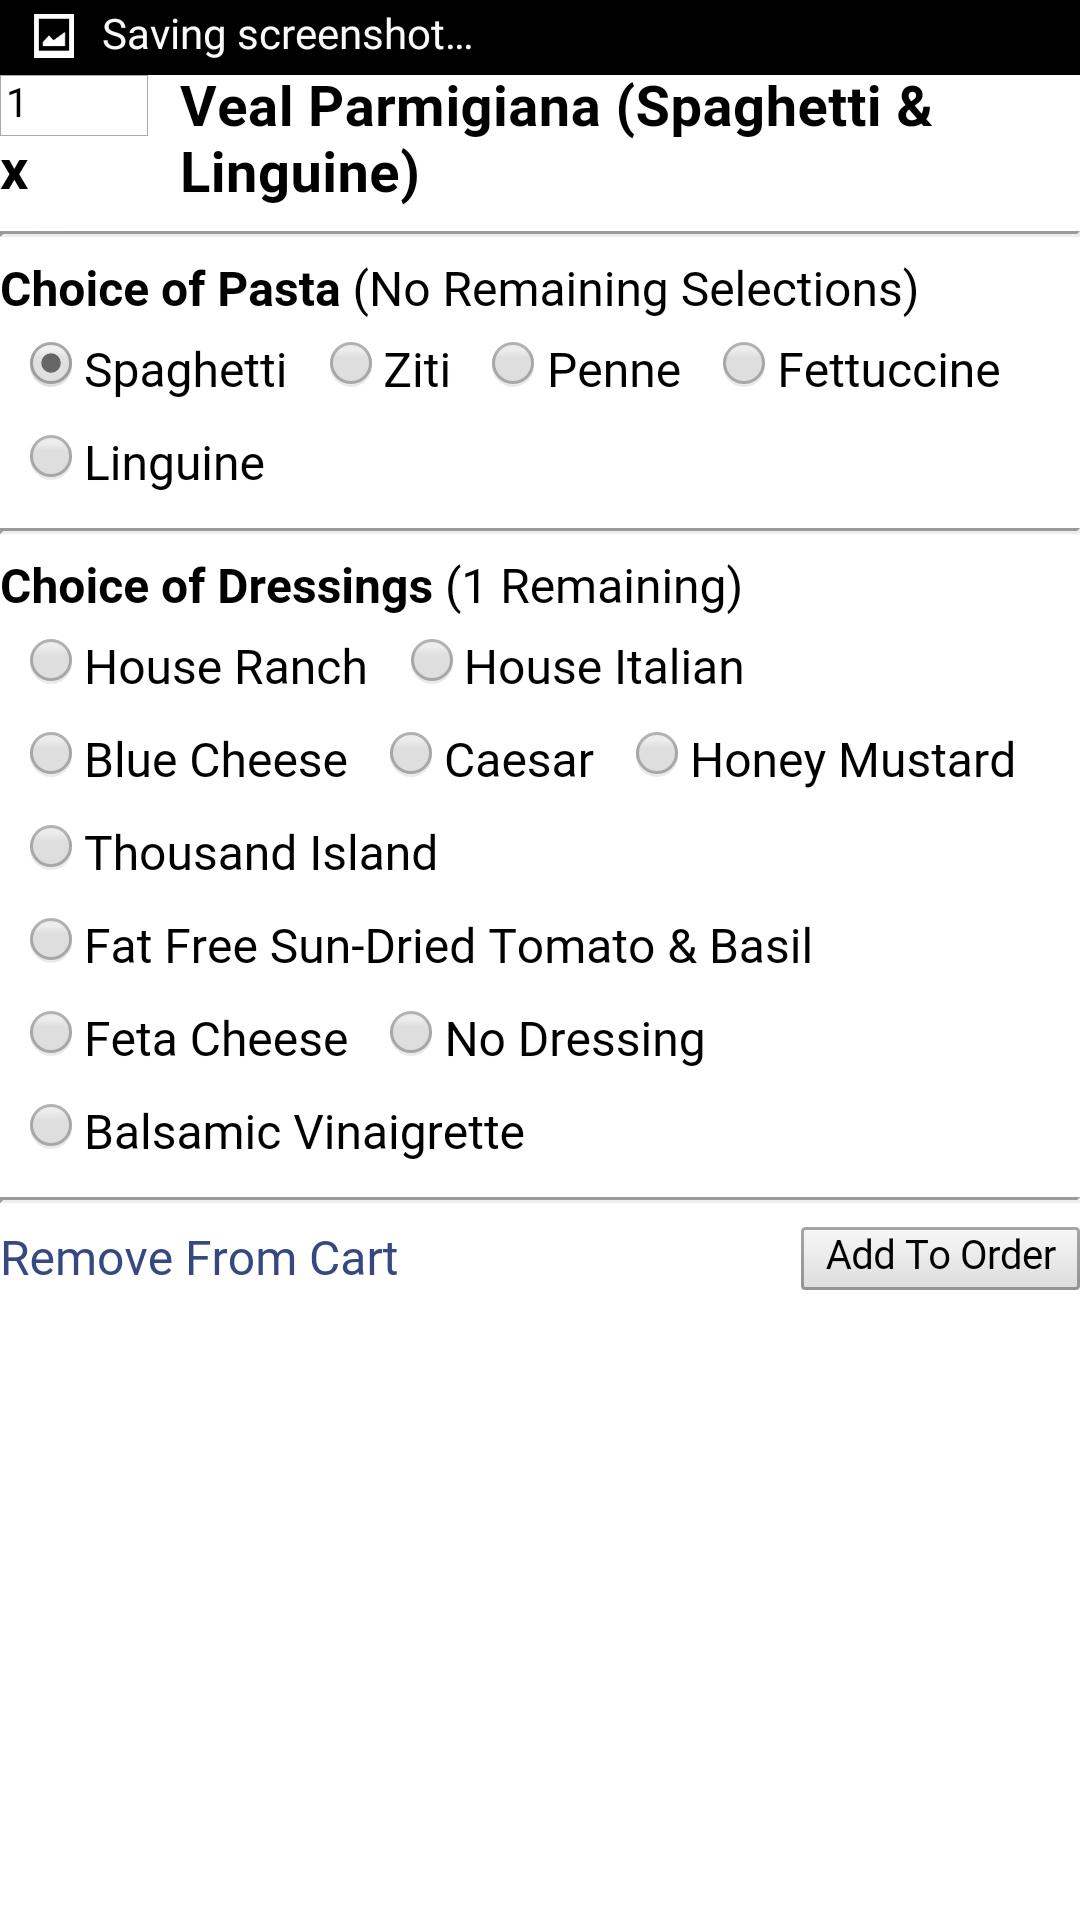Image resolution: width=1080 pixels, height=1920 pixels.
Task: Choose Blue Cheese dressing
Action: point(51,754)
